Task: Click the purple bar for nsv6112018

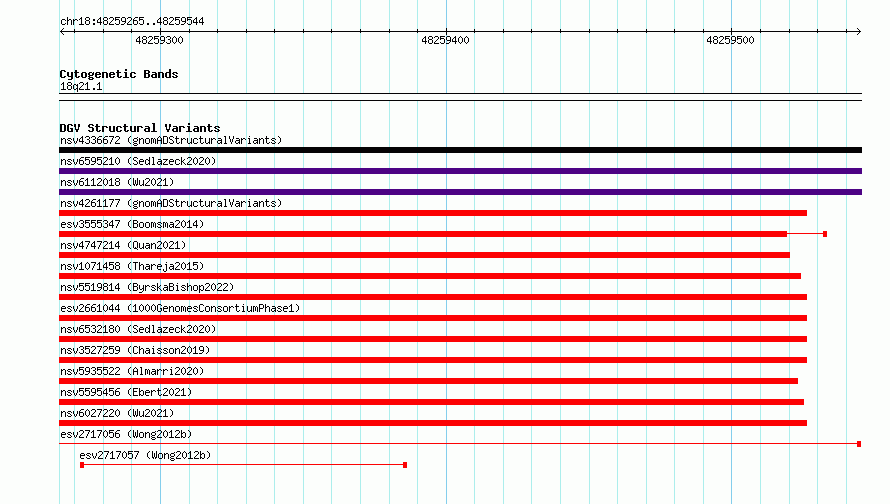Action: (x=460, y=192)
